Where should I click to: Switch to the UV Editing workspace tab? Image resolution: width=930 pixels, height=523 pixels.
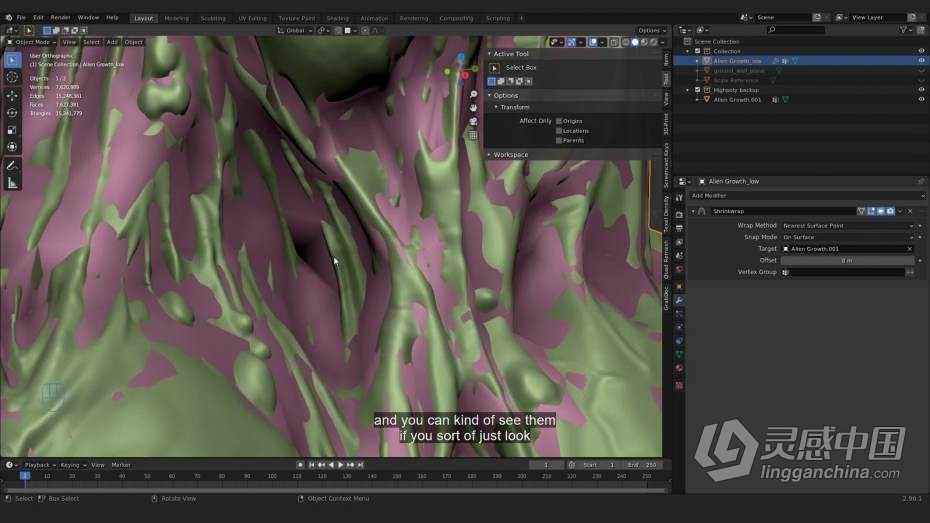tap(253, 18)
